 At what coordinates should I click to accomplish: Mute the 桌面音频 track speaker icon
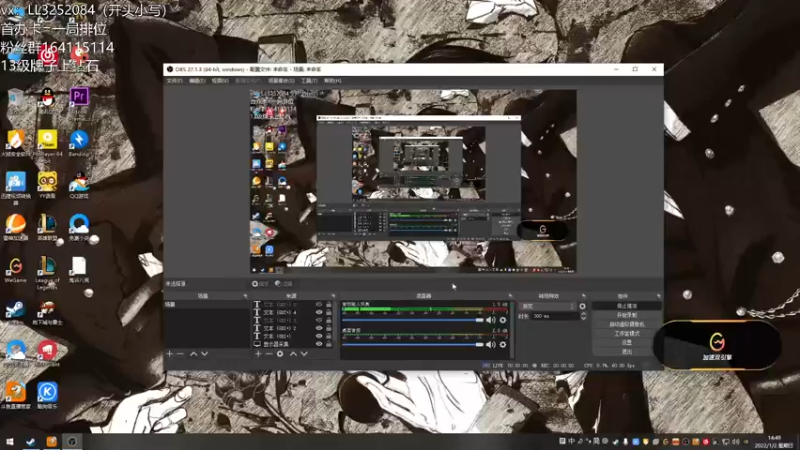tap(490, 344)
